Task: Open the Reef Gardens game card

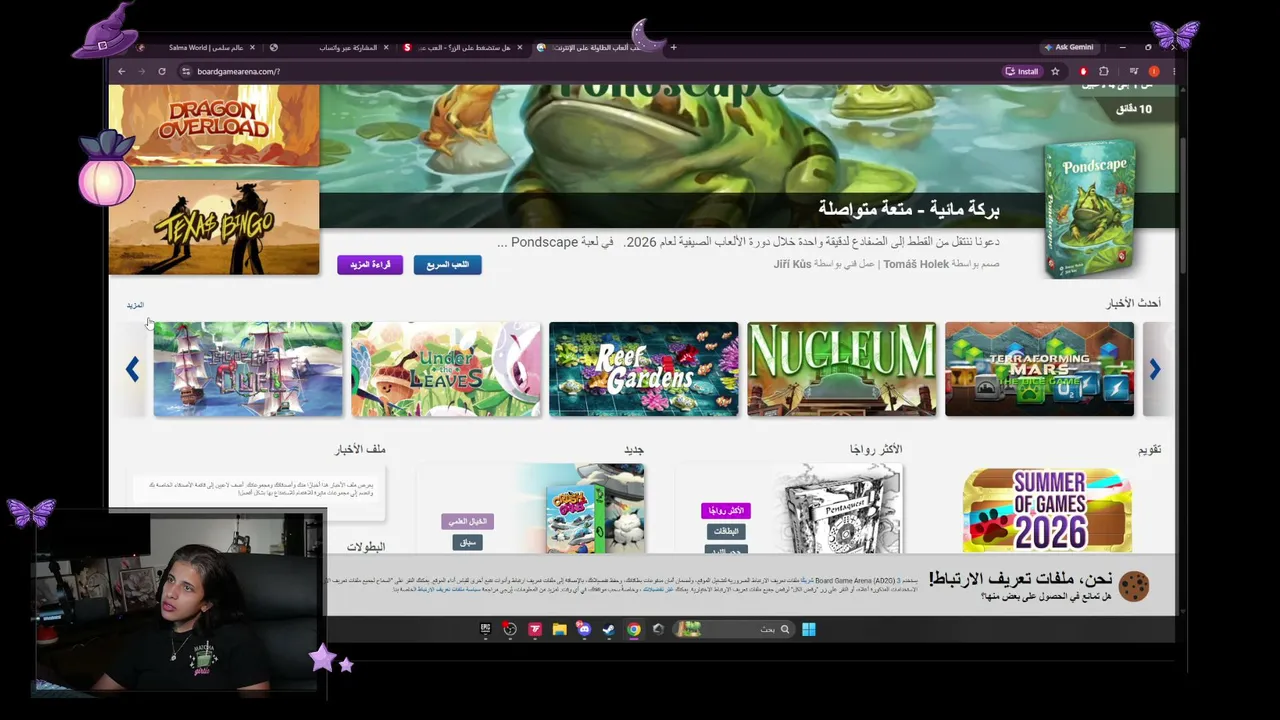Action: (x=644, y=369)
